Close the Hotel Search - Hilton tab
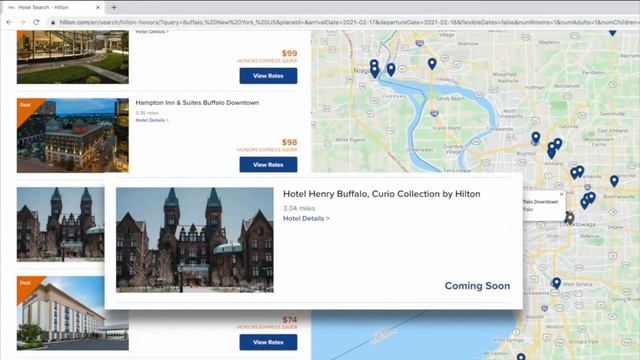 pos(98,7)
